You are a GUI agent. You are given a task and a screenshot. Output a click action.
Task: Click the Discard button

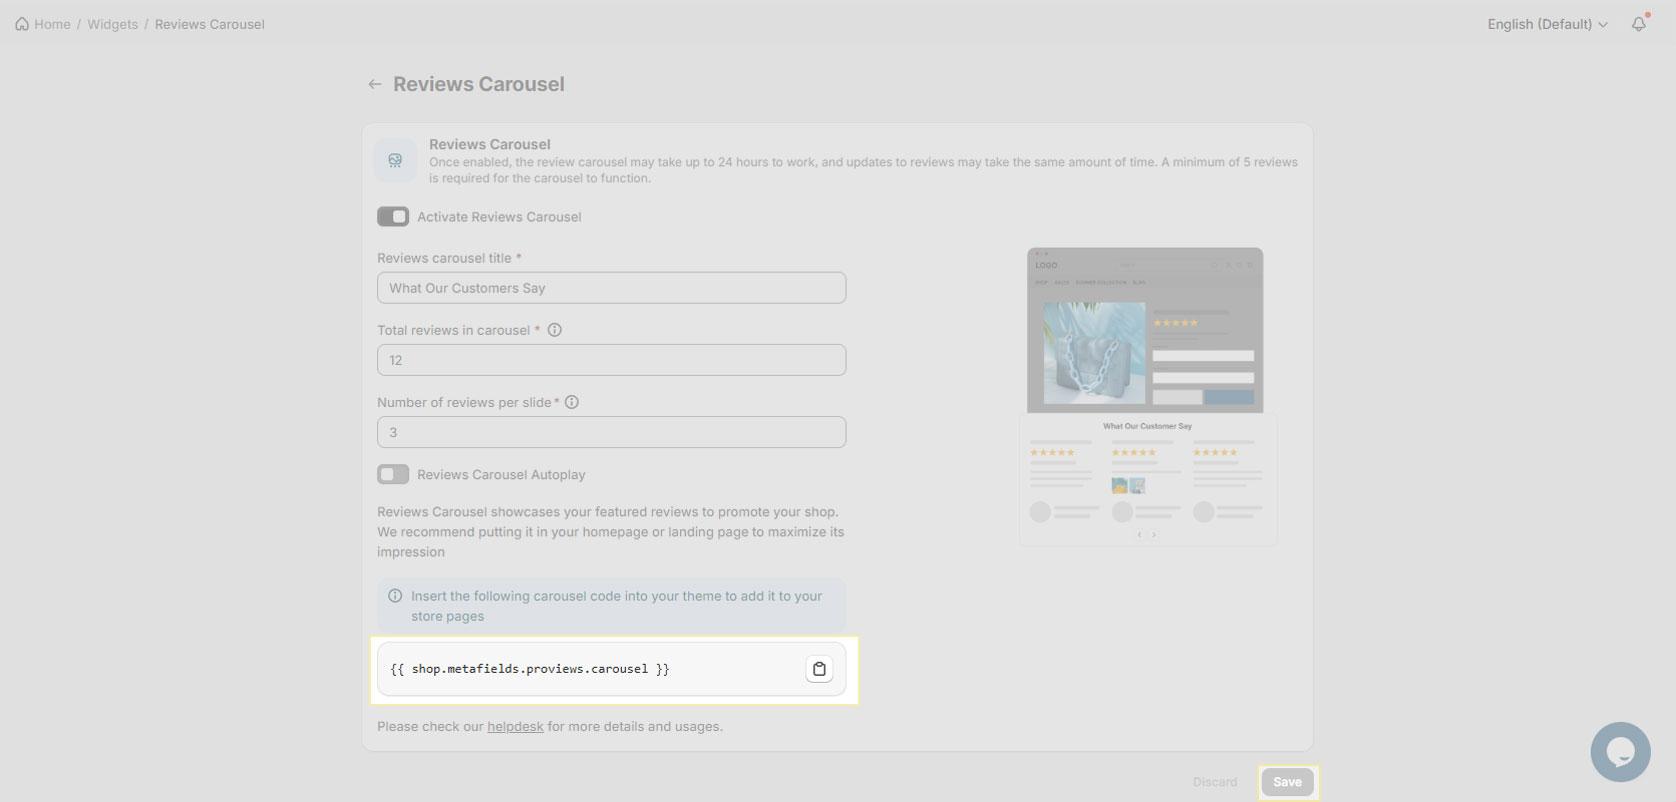point(1215,782)
